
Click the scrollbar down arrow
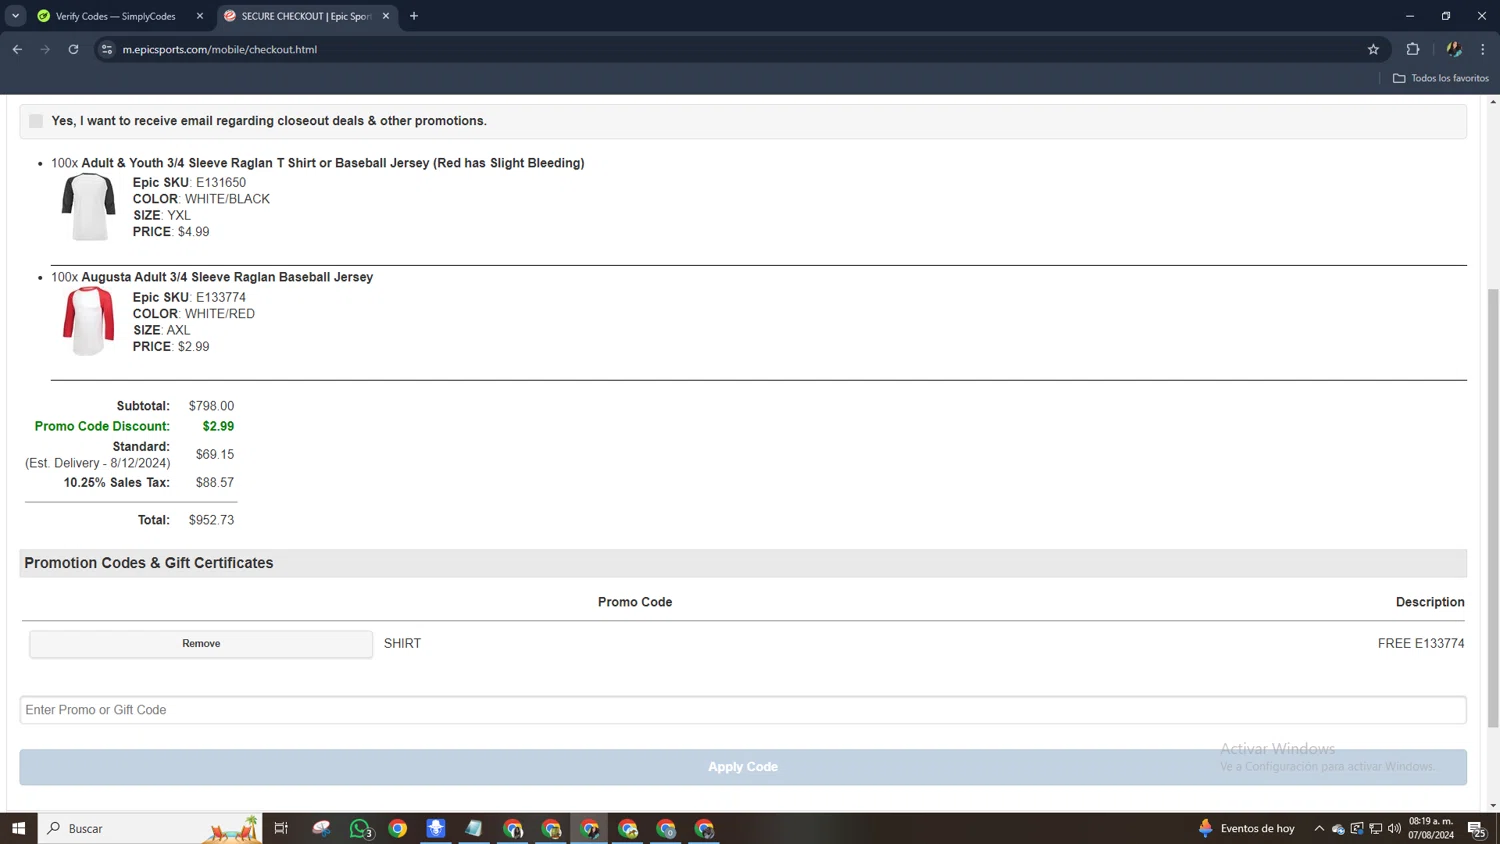tap(1493, 805)
